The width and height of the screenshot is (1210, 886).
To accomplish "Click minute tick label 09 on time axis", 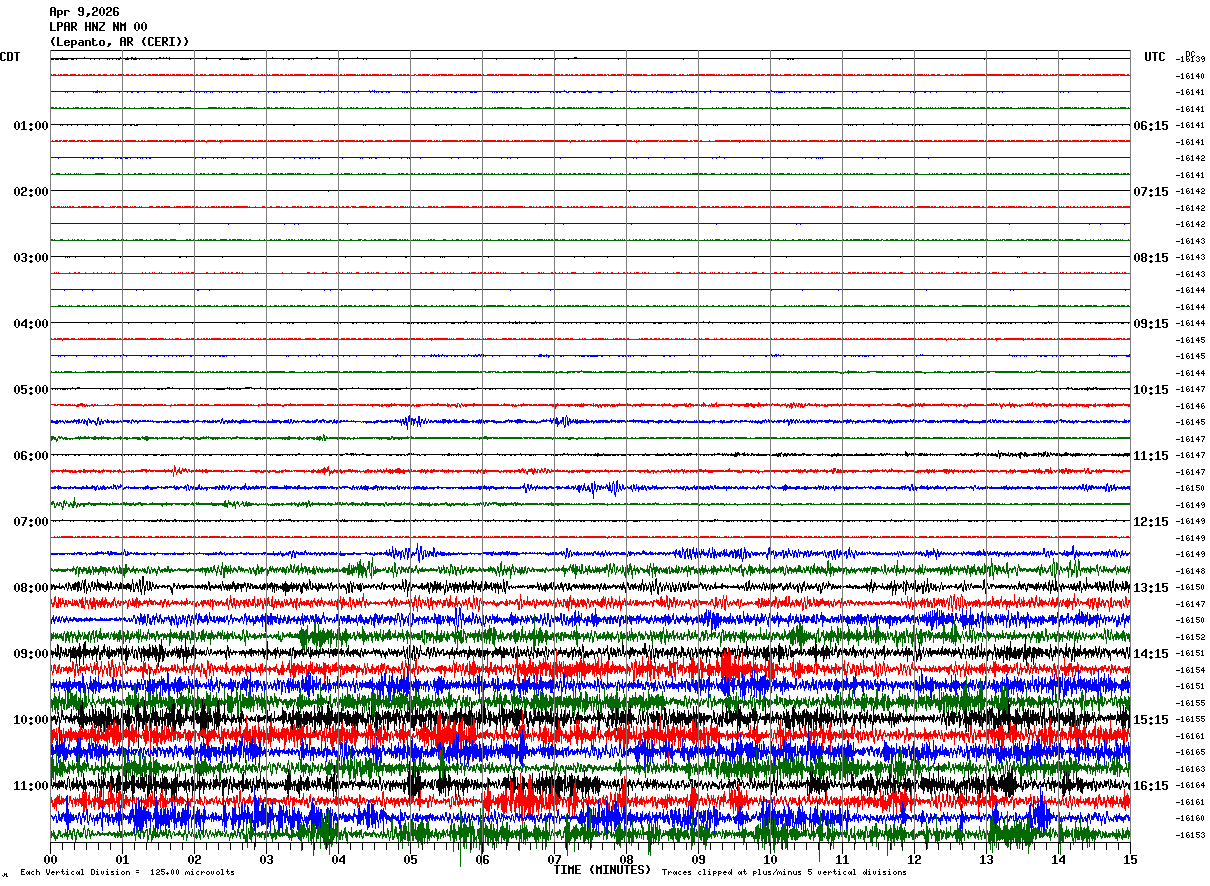I will point(699,859).
